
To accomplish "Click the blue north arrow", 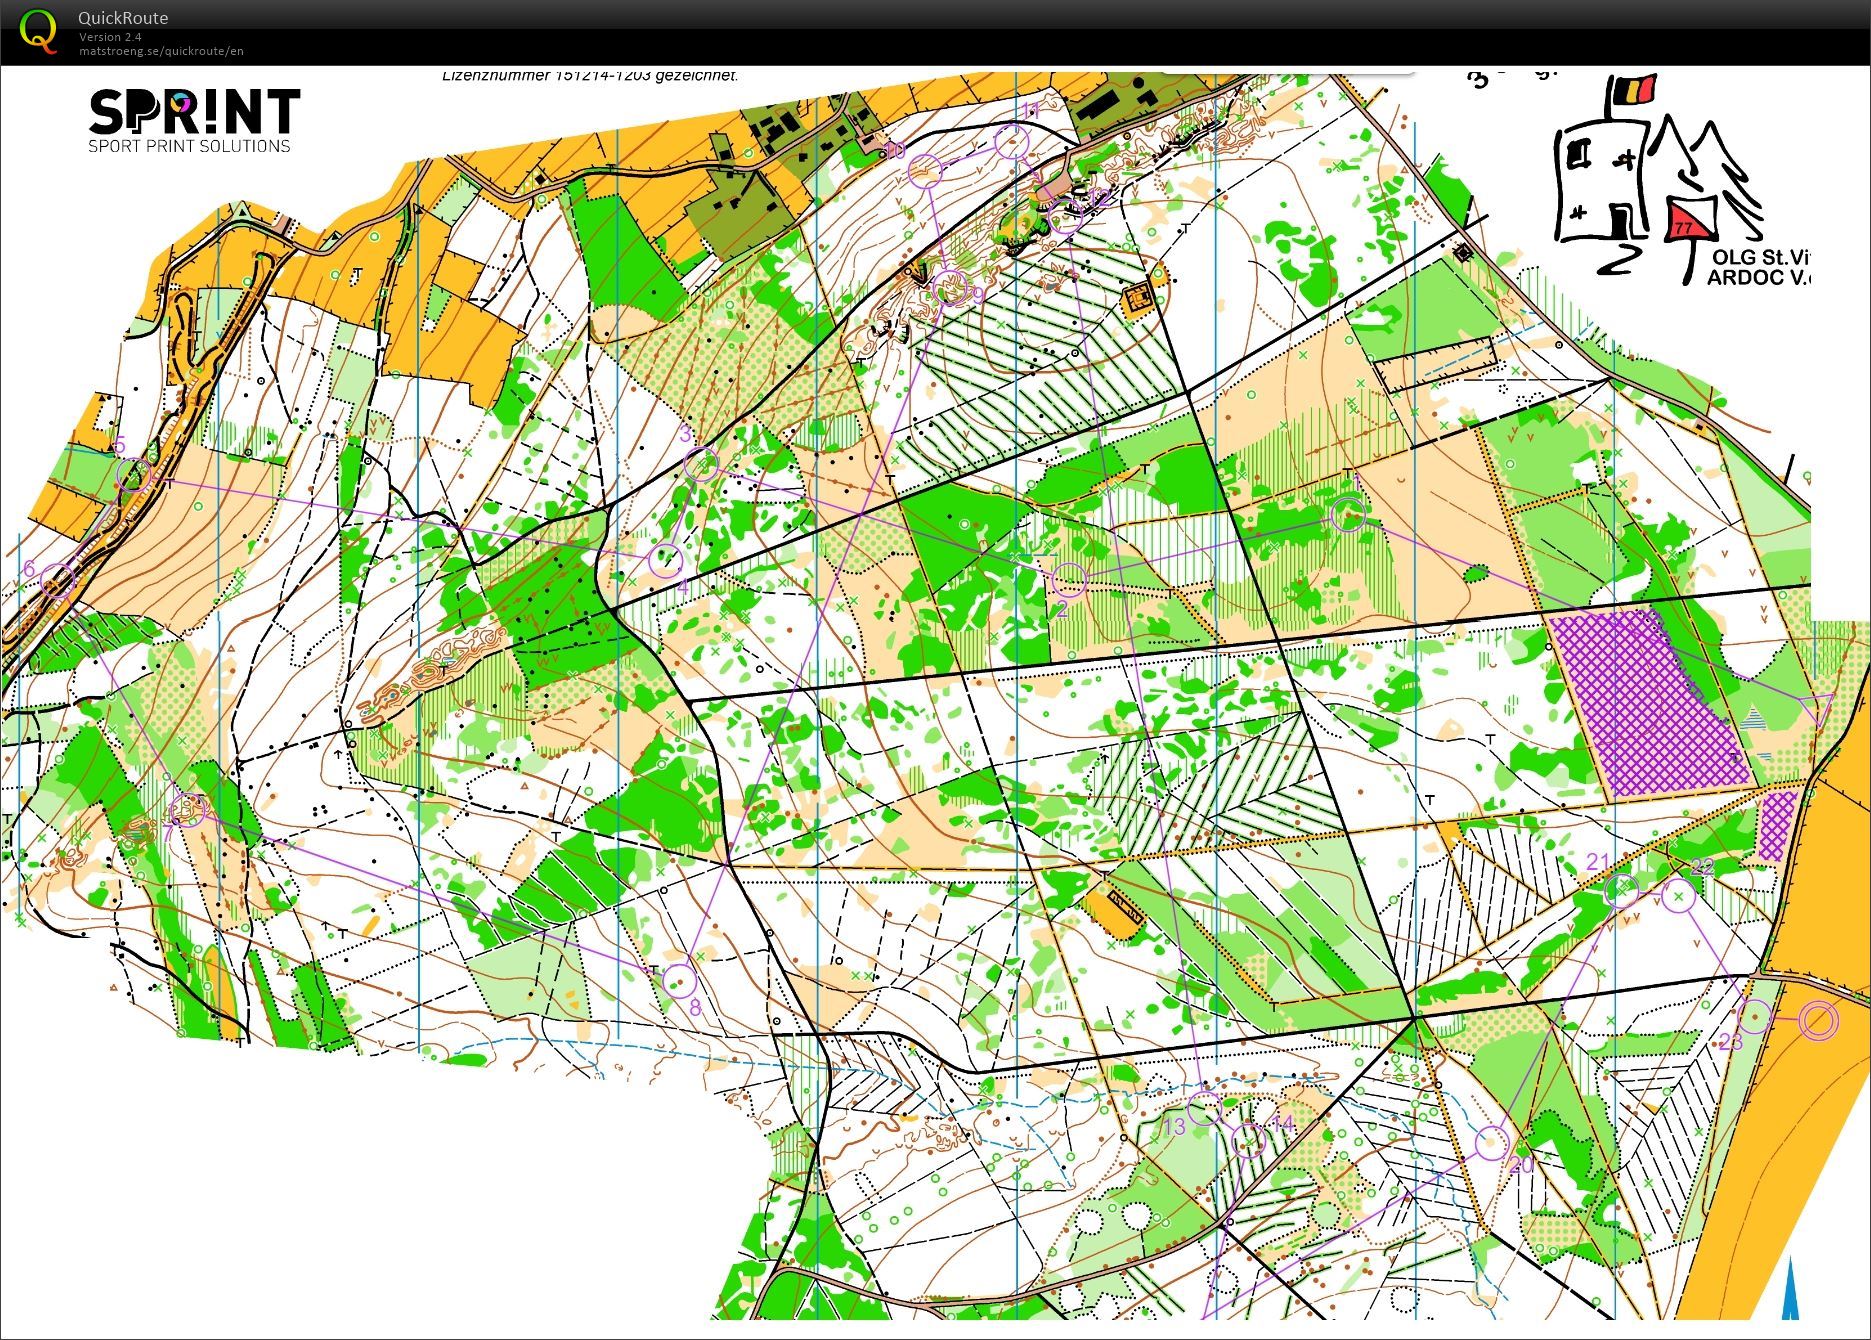I will pyautogui.click(x=1792, y=1290).
